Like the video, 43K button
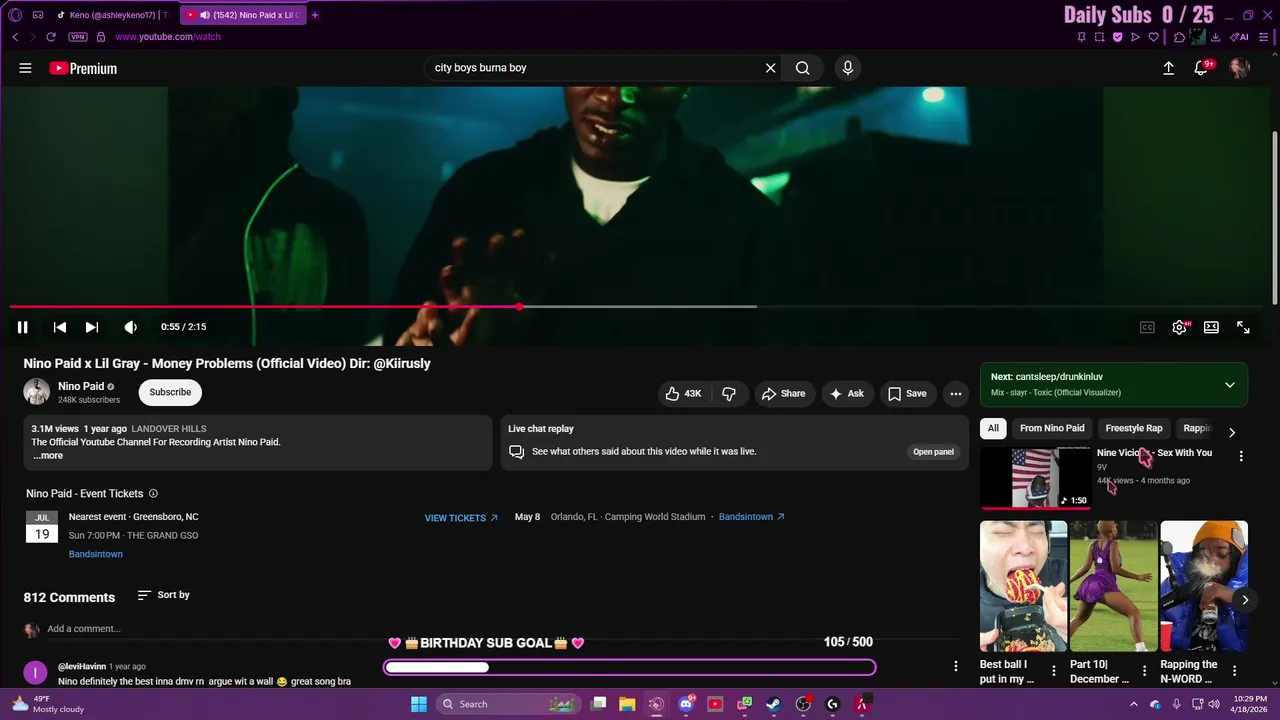The width and height of the screenshot is (1280, 720). pyautogui.click(x=683, y=394)
